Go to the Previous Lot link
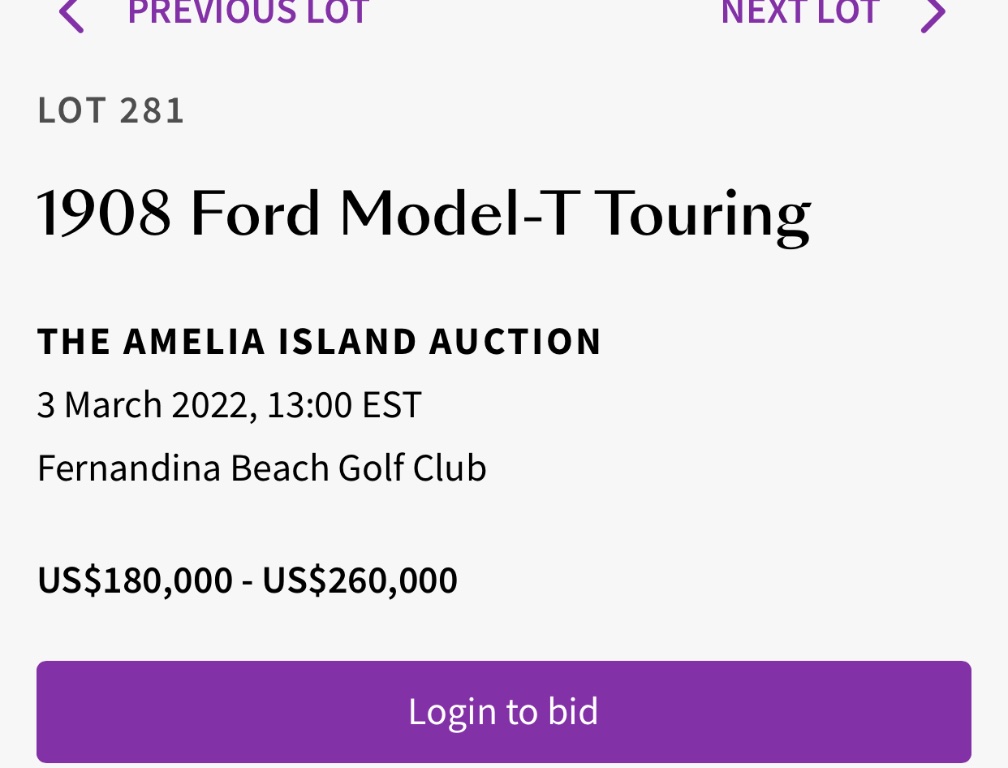 (x=248, y=13)
